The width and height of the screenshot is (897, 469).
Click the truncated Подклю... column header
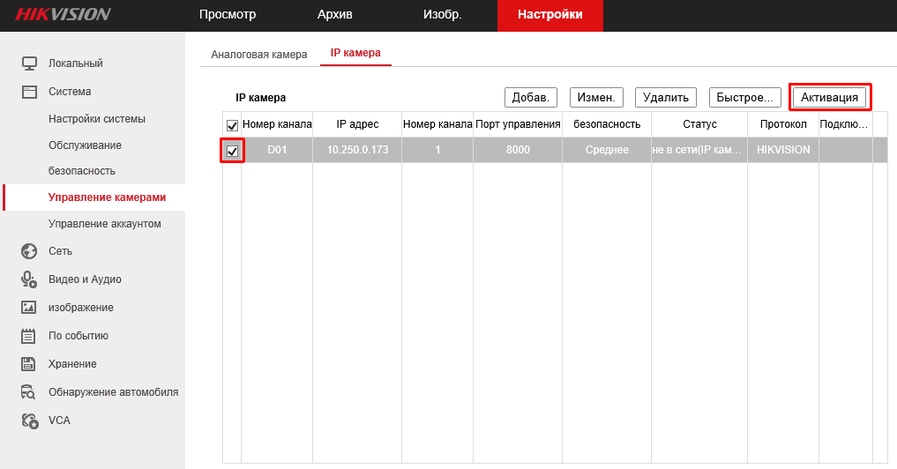(x=844, y=124)
